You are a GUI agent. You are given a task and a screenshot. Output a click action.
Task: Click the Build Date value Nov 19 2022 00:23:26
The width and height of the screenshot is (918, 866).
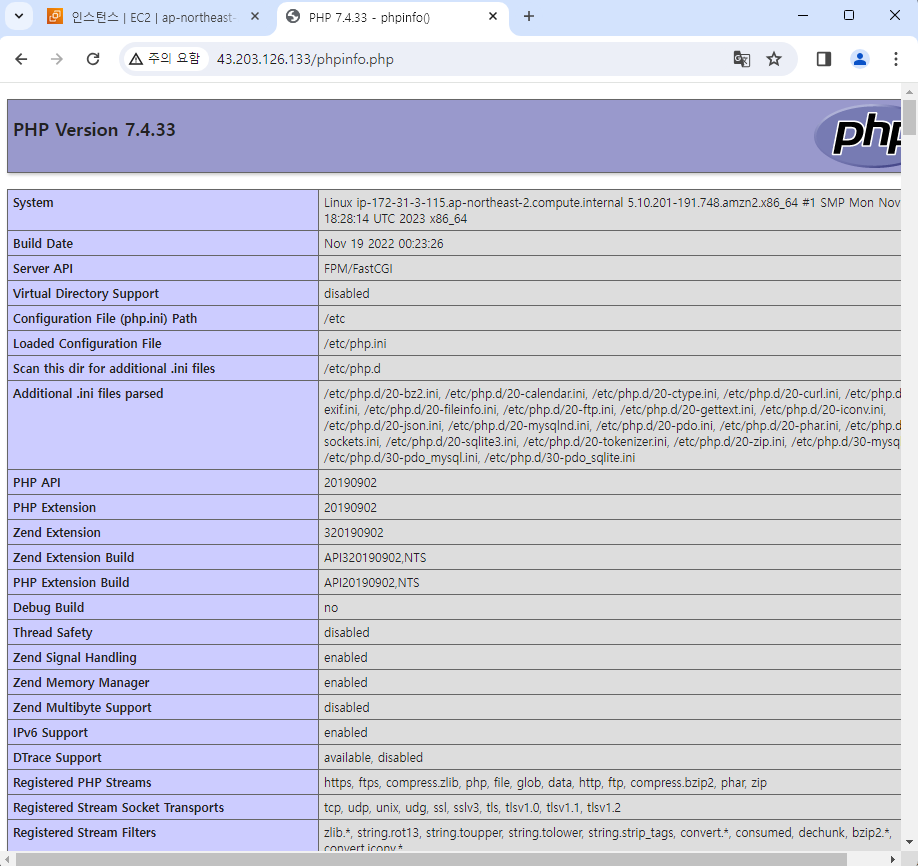(x=383, y=244)
